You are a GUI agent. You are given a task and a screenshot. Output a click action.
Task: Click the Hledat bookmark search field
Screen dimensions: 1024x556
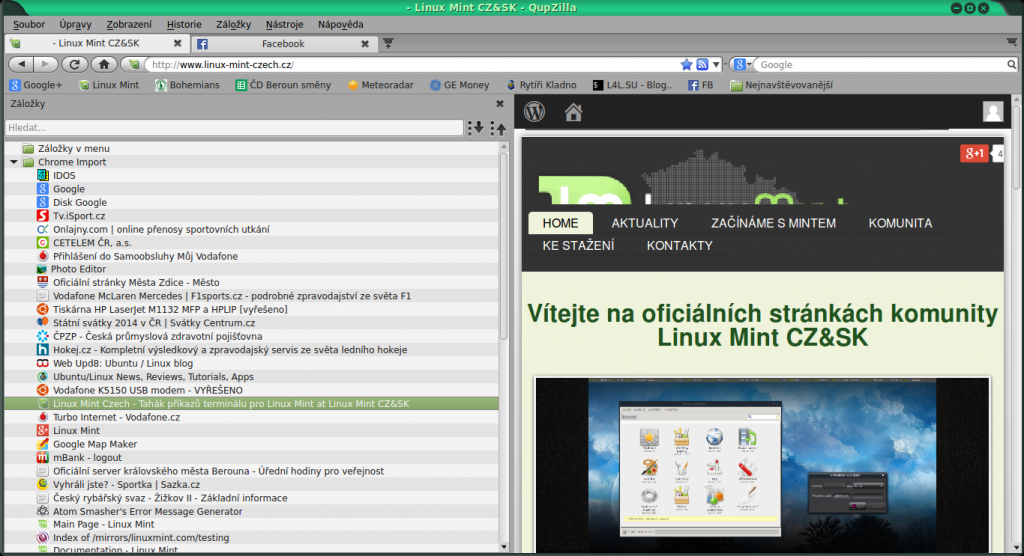(x=234, y=127)
